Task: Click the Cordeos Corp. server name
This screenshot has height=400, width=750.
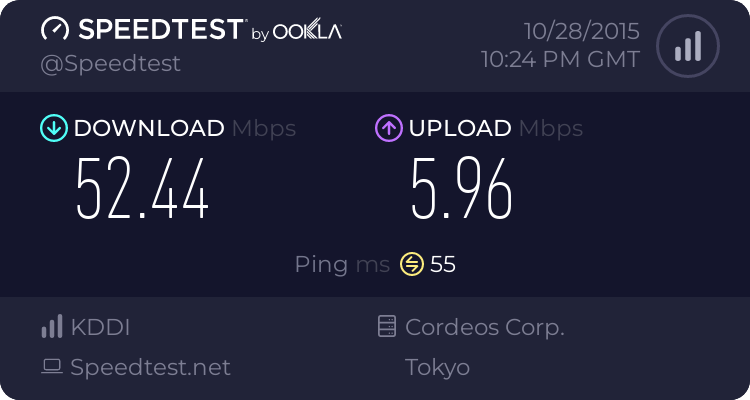Action: [485, 327]
